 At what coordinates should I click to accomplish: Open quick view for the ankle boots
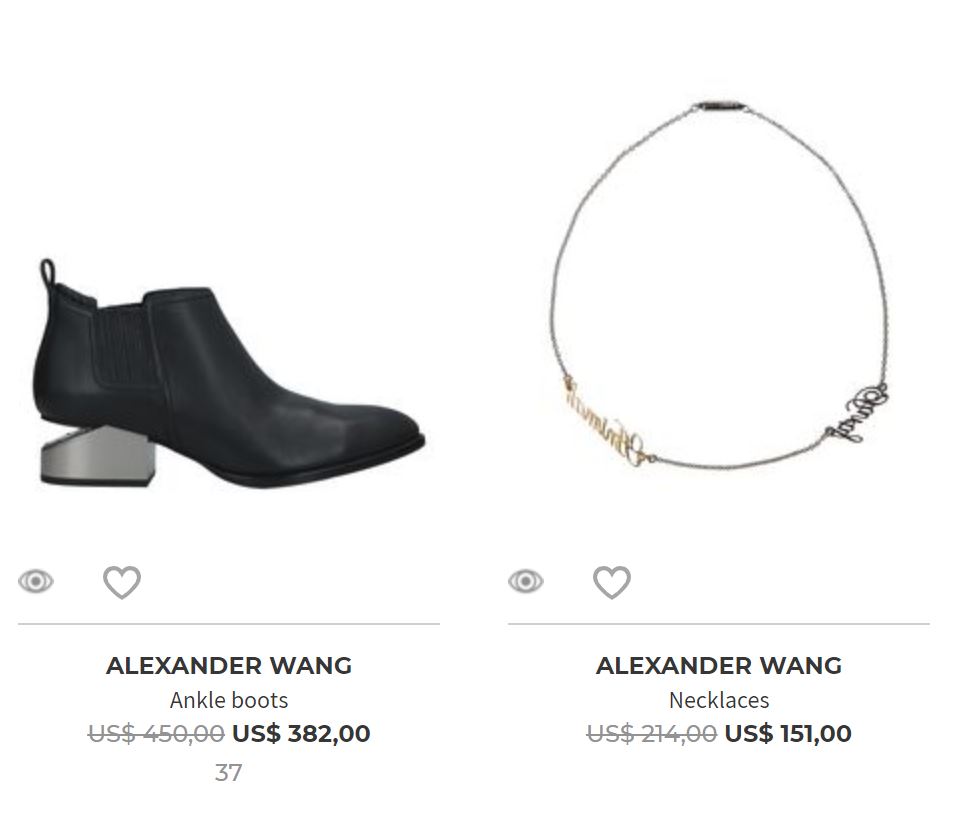pos(35,582)
